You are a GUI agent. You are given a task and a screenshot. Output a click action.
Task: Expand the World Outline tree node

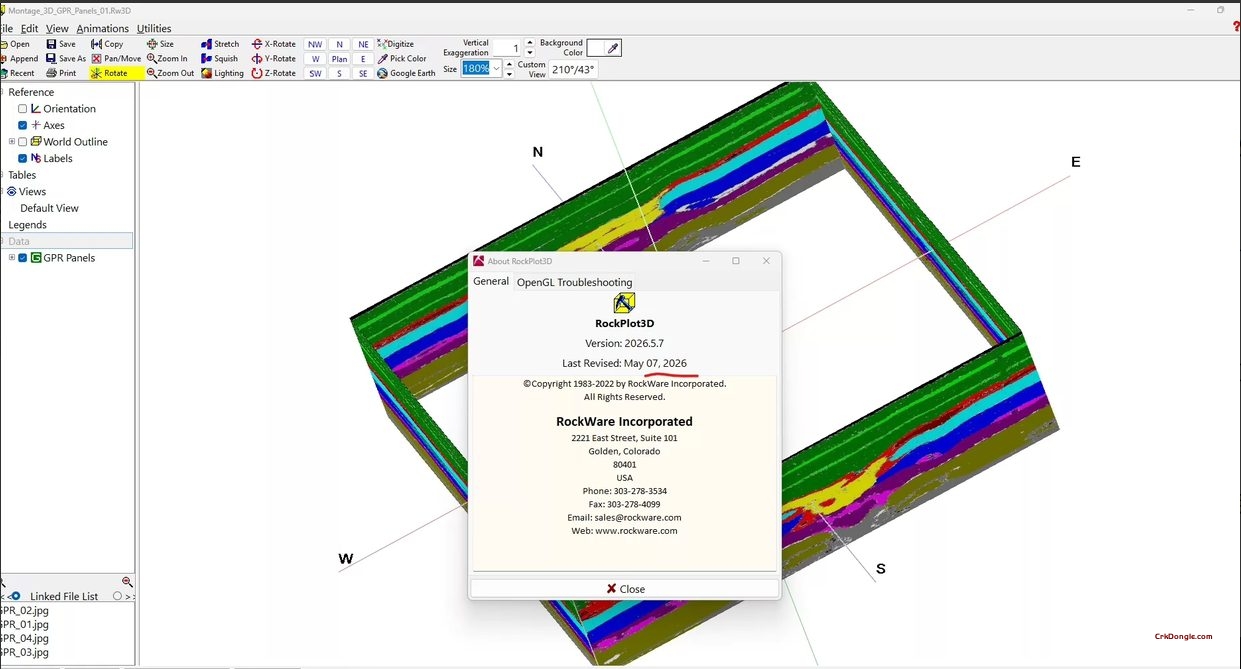[12, 142]
